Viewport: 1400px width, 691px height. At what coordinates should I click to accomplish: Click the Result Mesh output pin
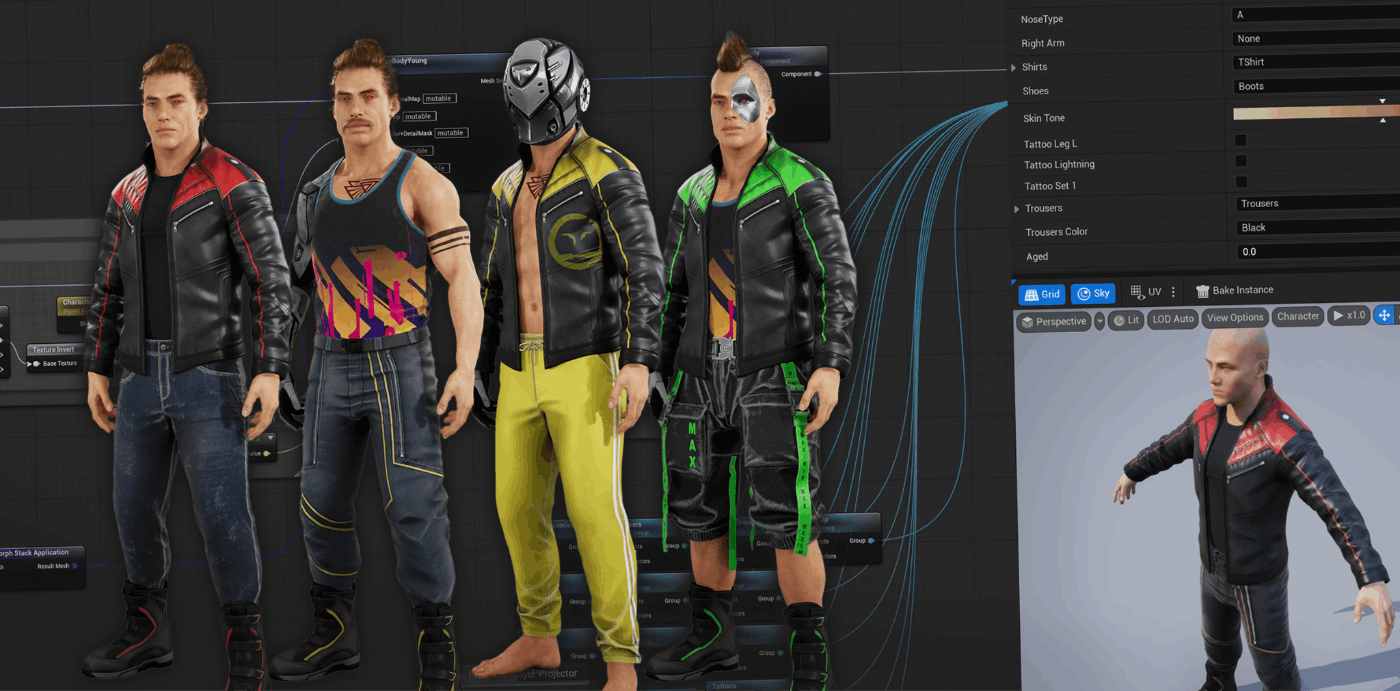coord(76,566)
